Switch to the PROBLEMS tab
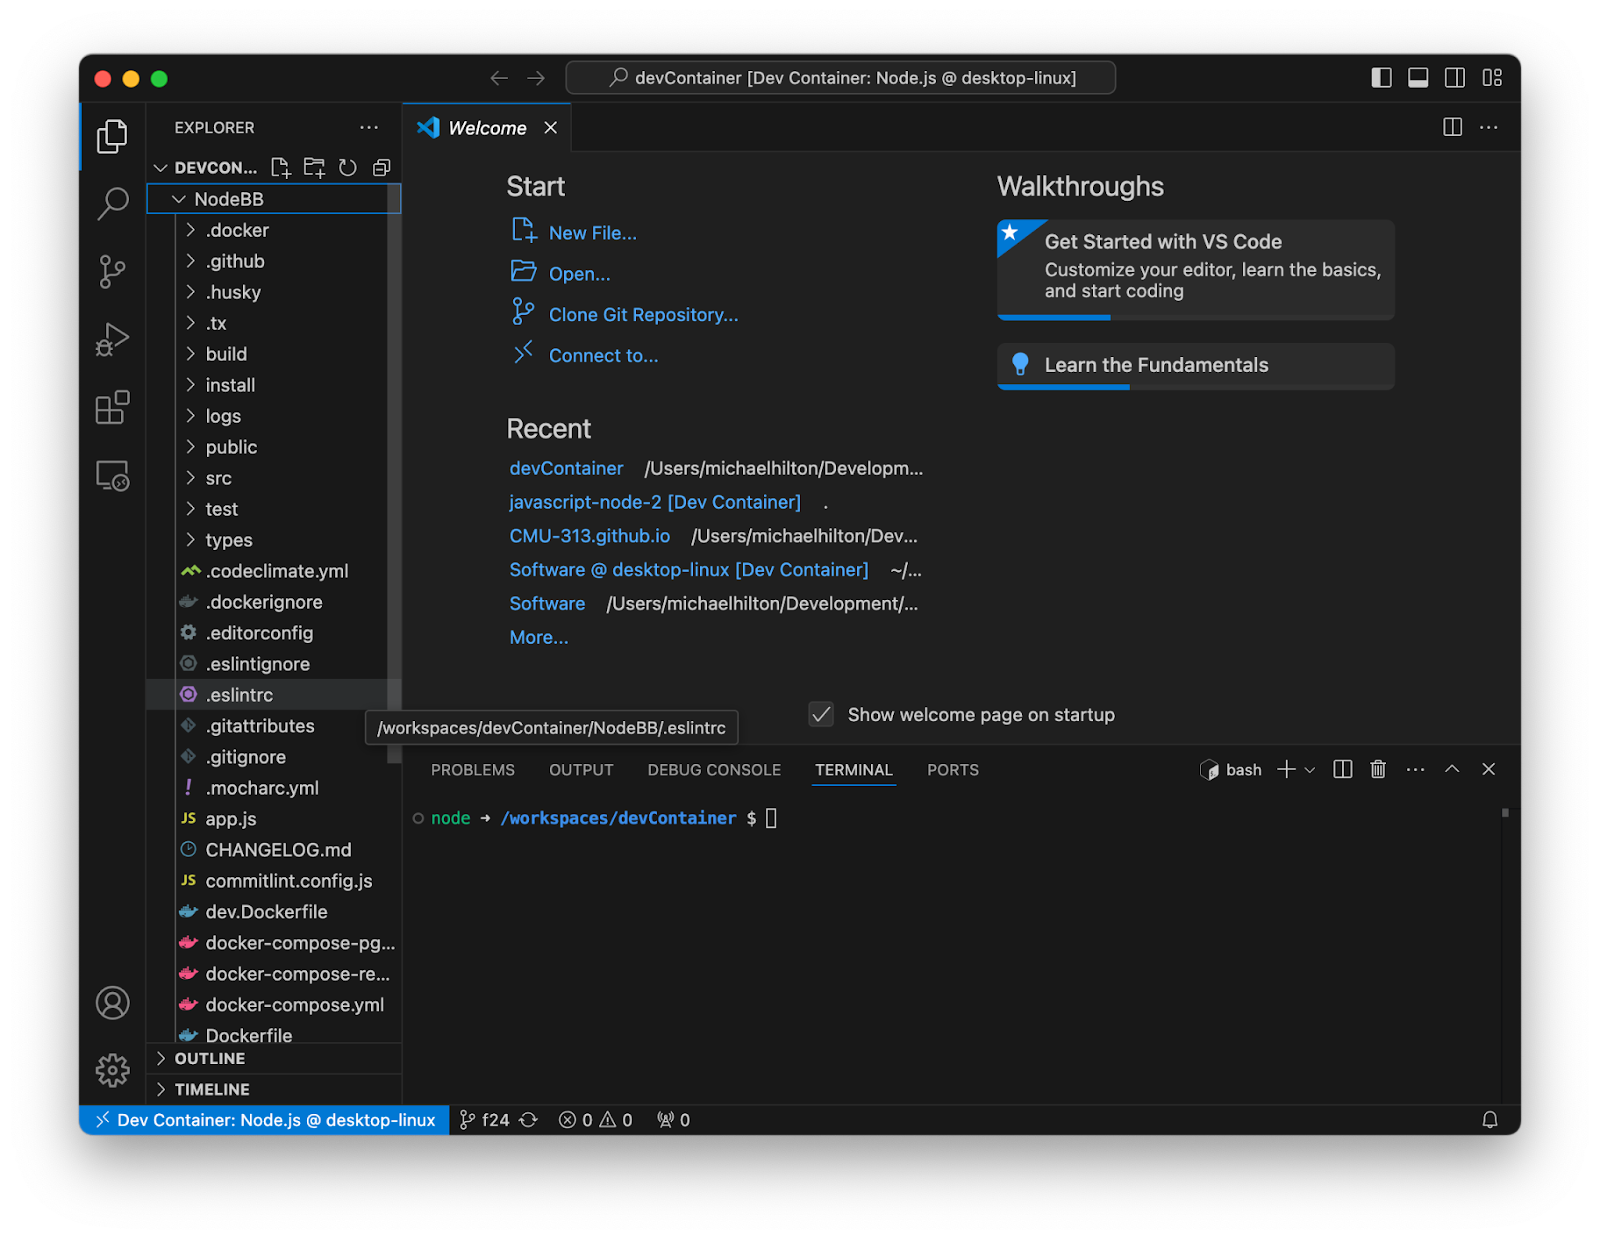The height and width of the screenshot is (1239, 1600). click(472, 770)
